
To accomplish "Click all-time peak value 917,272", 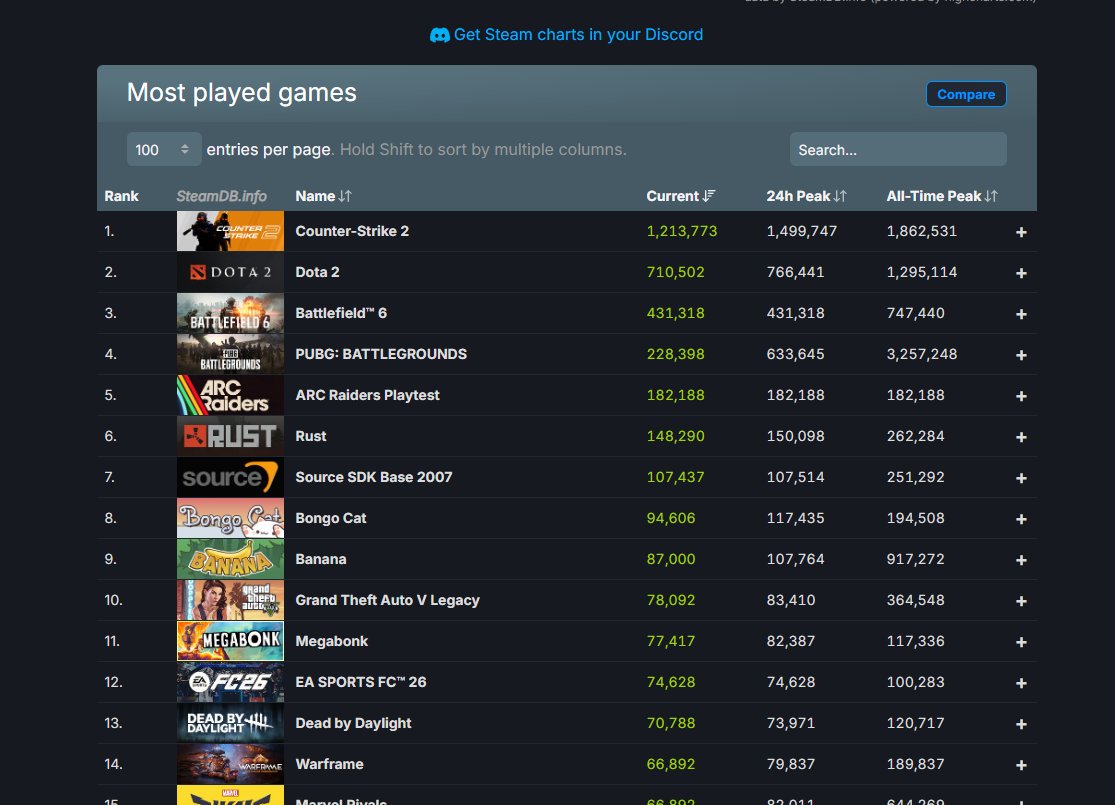I will (915, 559).
